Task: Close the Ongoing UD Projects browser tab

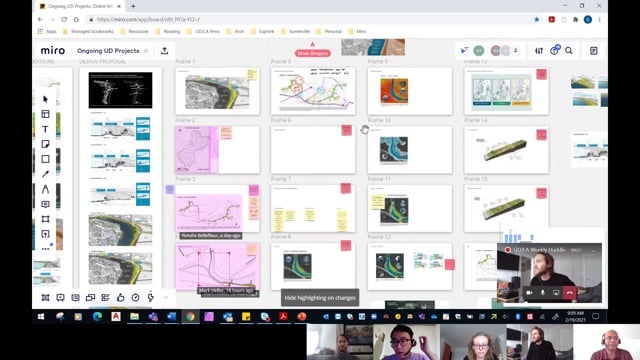Action: 119,6
